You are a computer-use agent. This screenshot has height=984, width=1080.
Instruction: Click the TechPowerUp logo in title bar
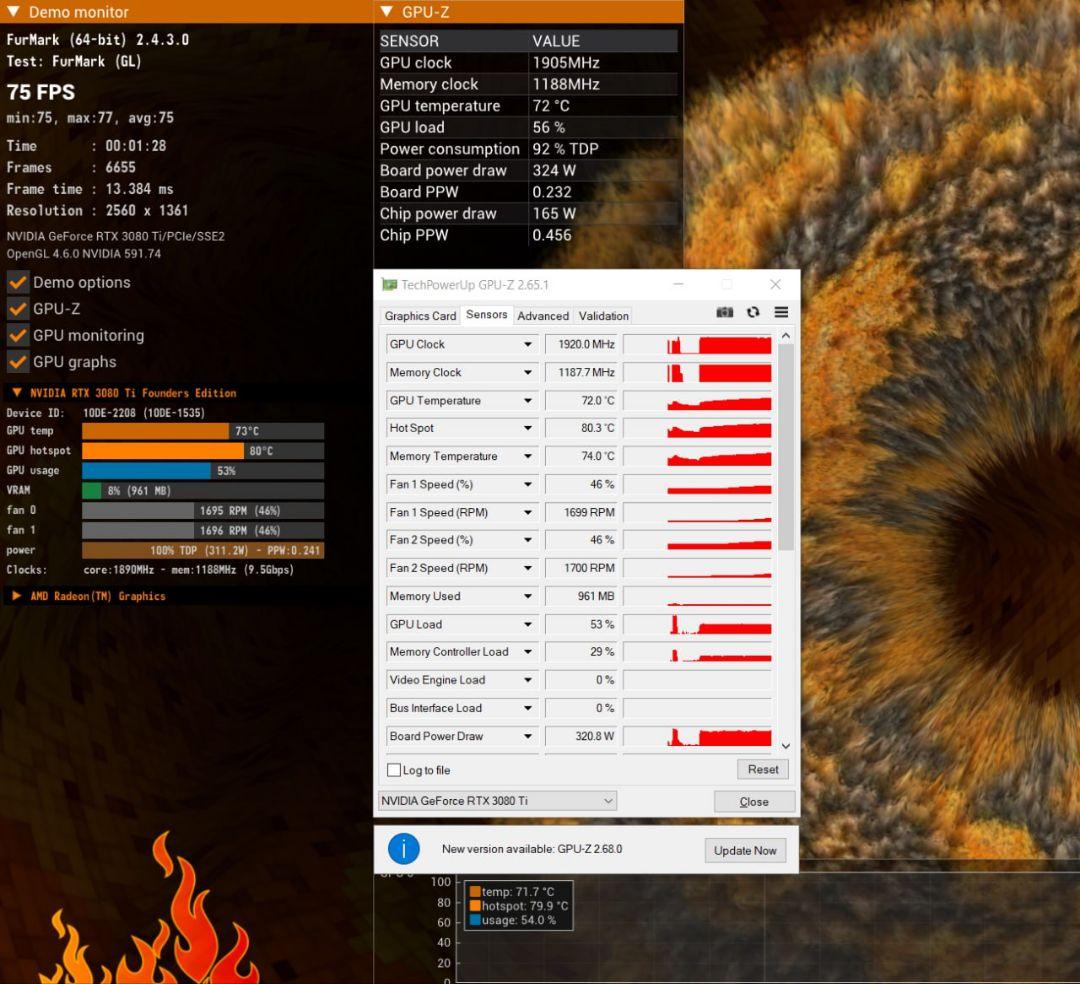click(x=389, y=284)
